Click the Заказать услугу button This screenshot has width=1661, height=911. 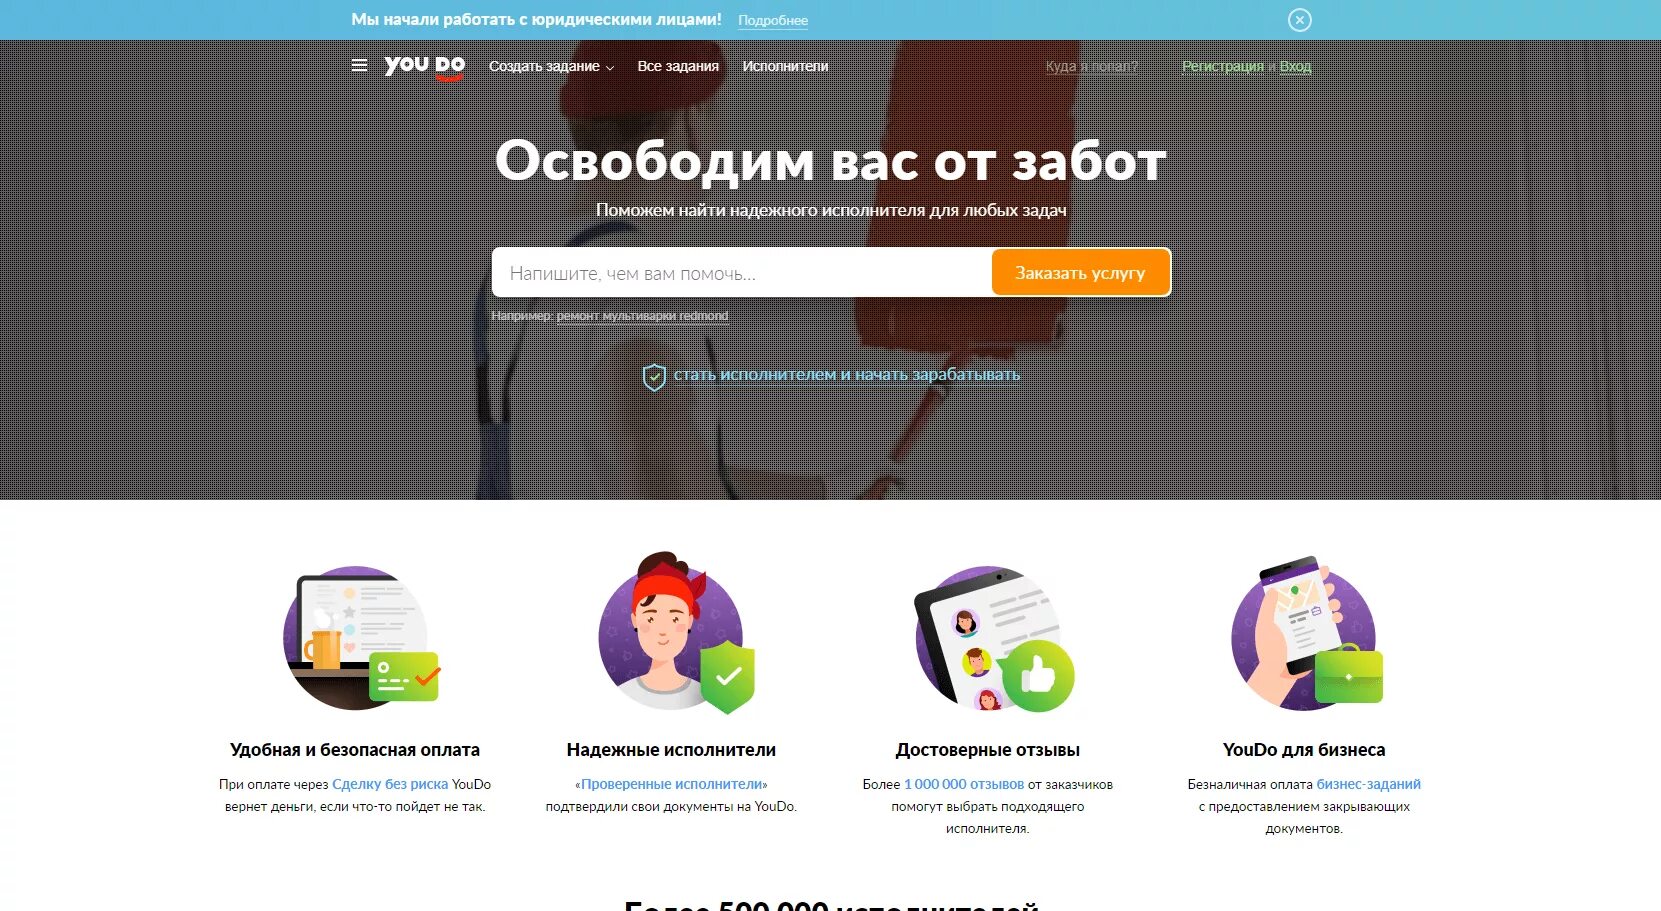1080,273
